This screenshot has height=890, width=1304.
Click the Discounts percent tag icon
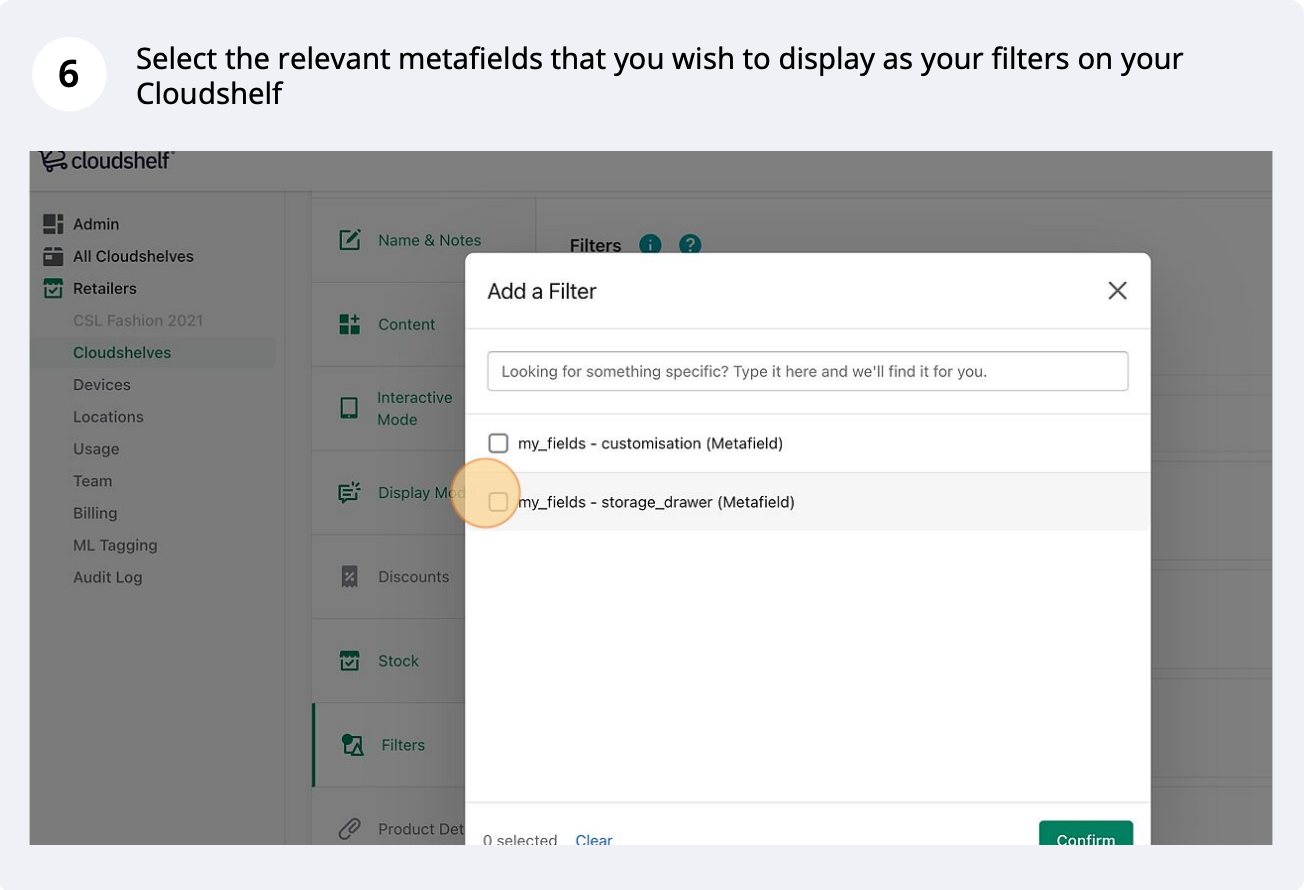[x=349, y=576]
